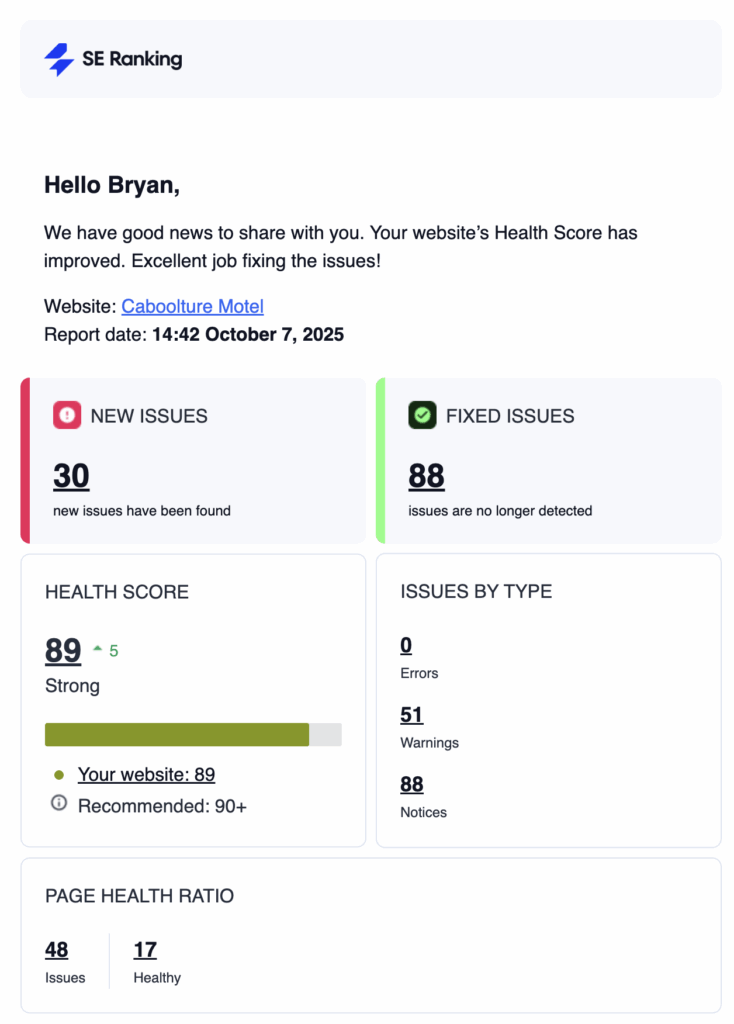This screenshot has width=734, height=1024.
Task: Open the 88 fixed issues link
Action: pyautogui.click(x=426, y=476)
